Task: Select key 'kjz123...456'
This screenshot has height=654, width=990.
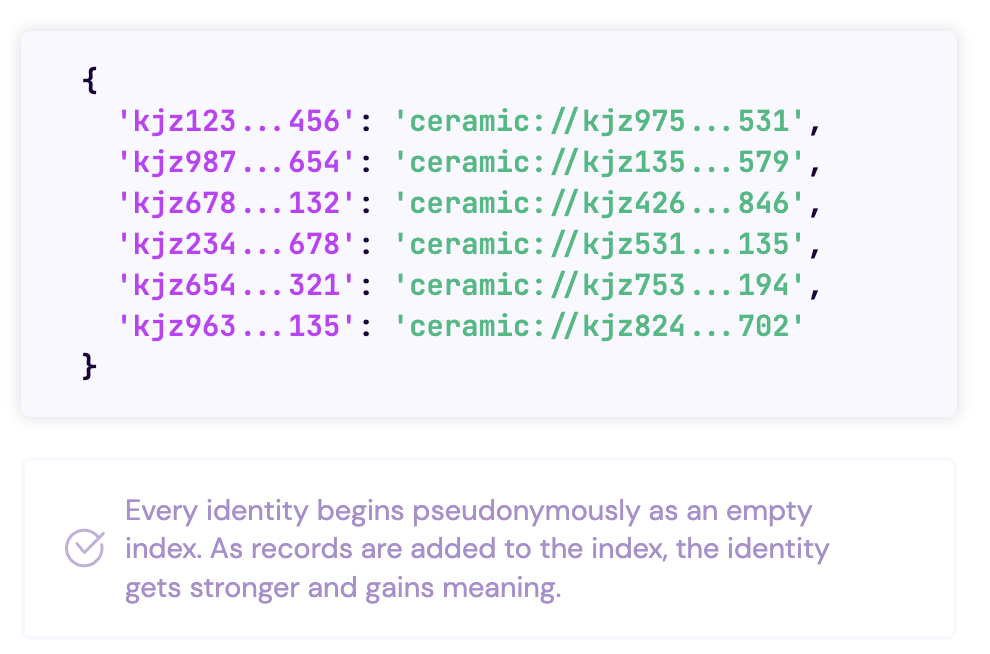Action: [237, 121]
